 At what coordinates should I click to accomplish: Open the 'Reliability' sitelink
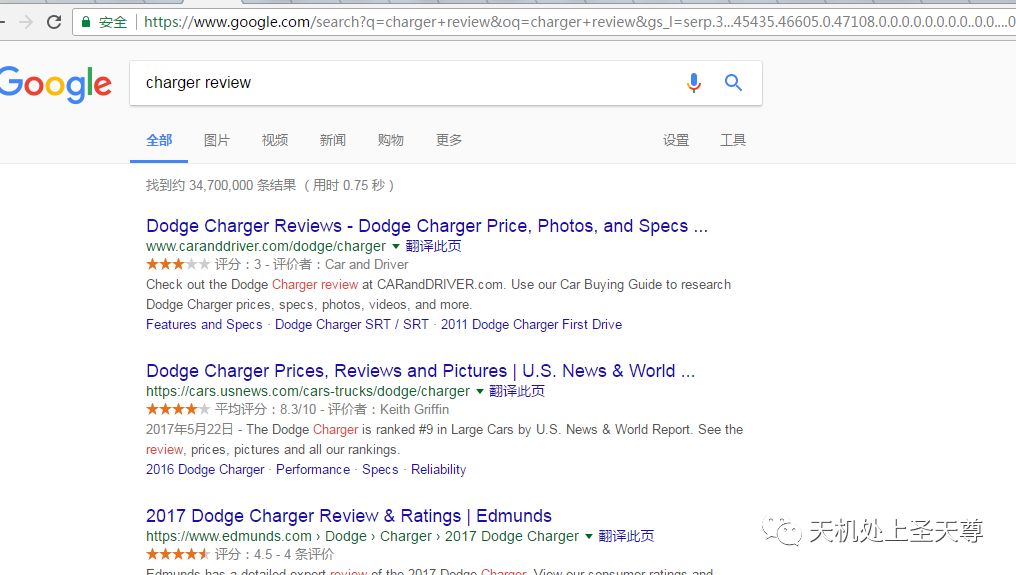tap(438, 469)
